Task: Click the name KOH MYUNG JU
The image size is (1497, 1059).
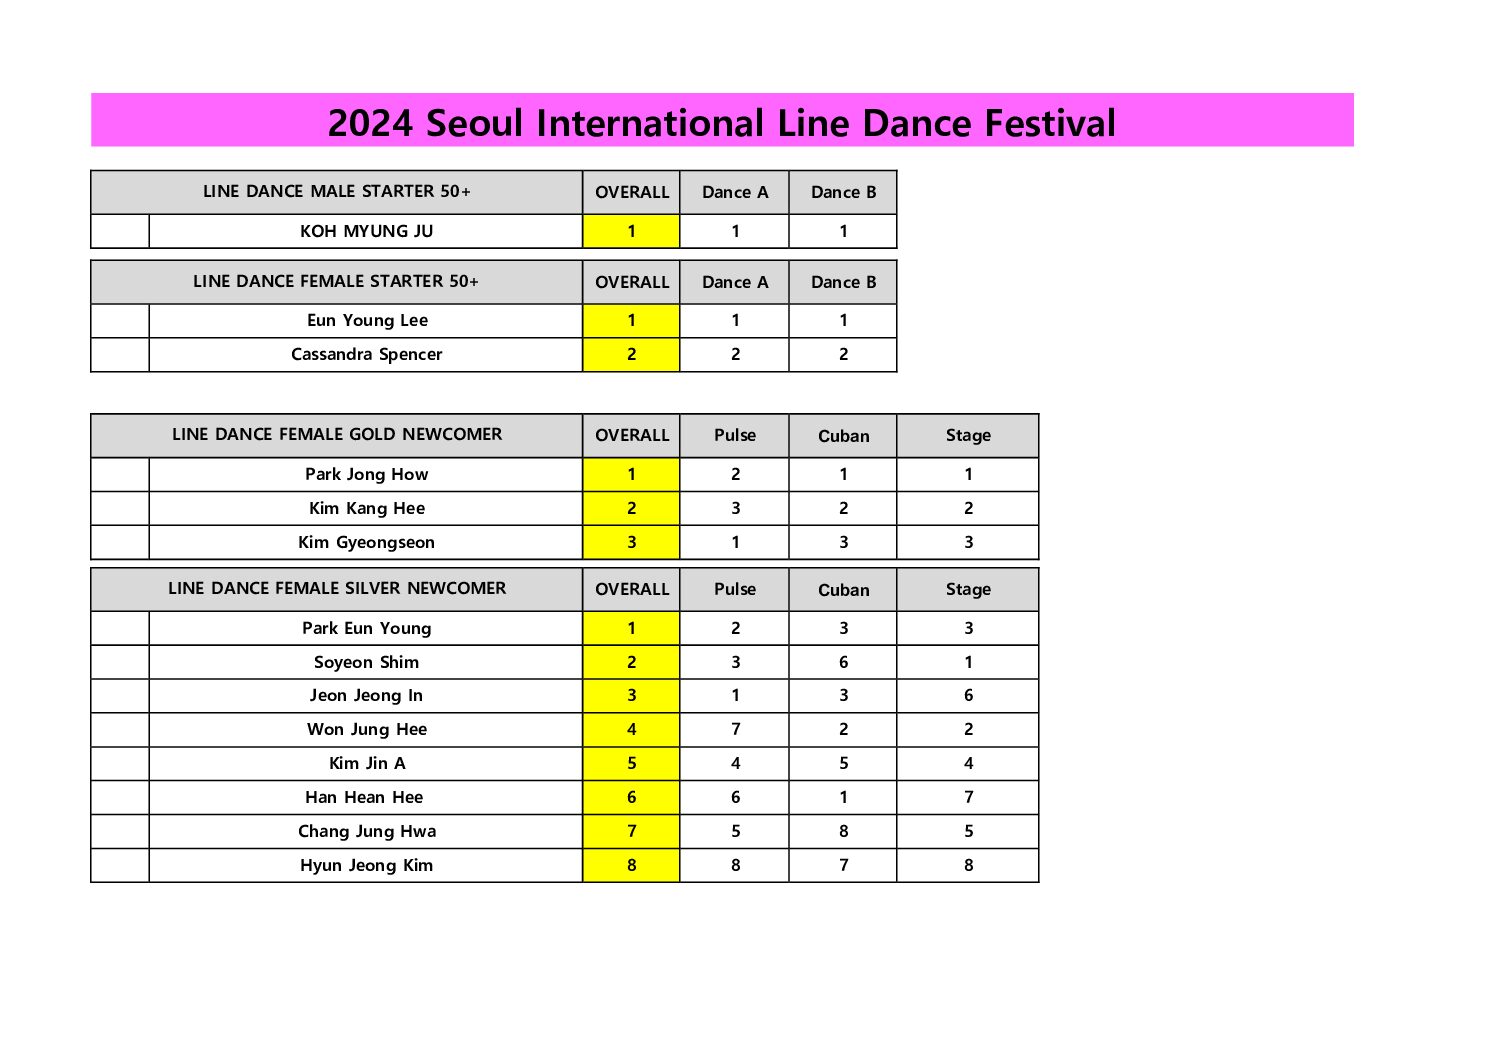Action: pyautogui.click(x=366, y=231)
